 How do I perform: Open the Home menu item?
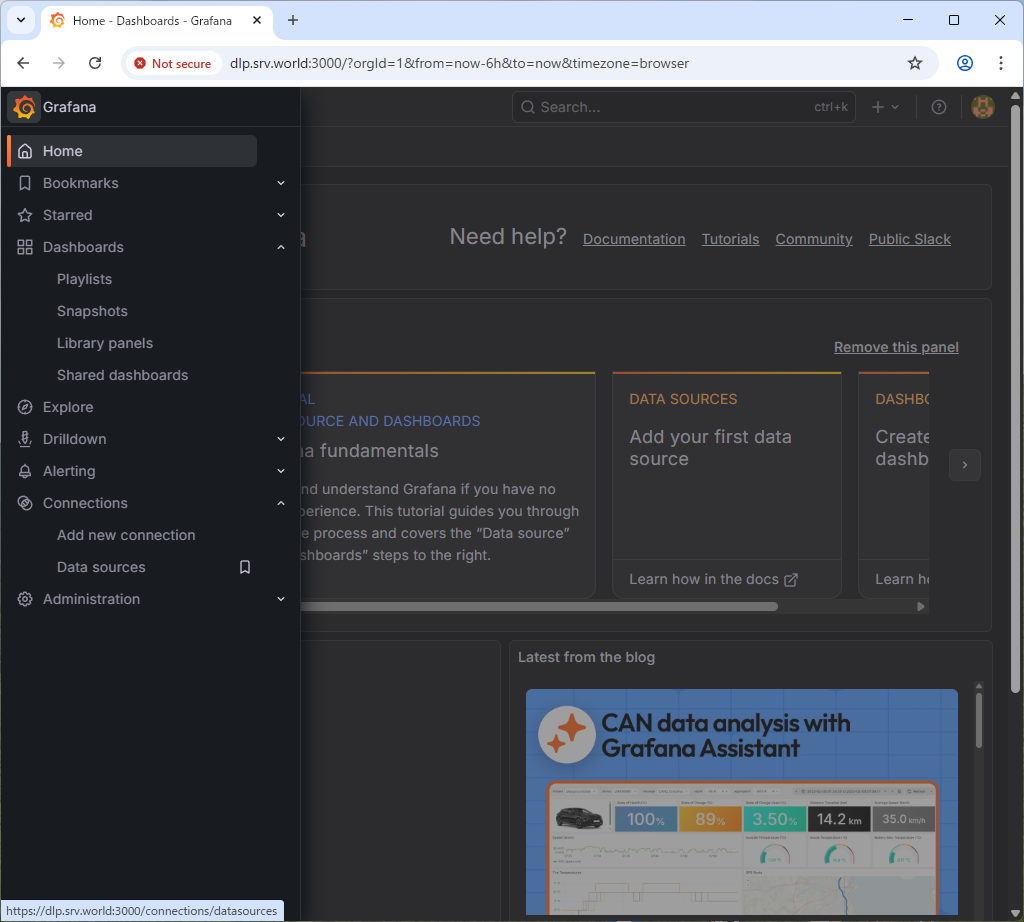132,151
